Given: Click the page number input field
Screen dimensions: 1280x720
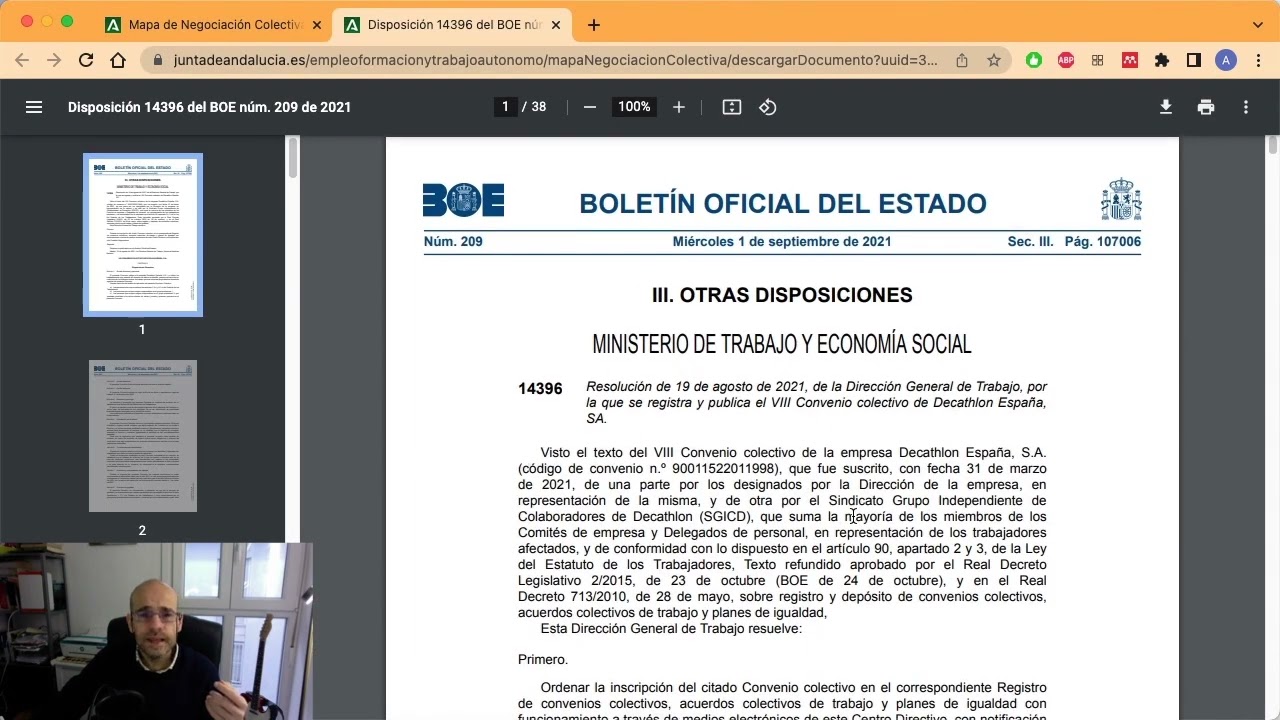Looking at the screenshot, I should point(505,107).
